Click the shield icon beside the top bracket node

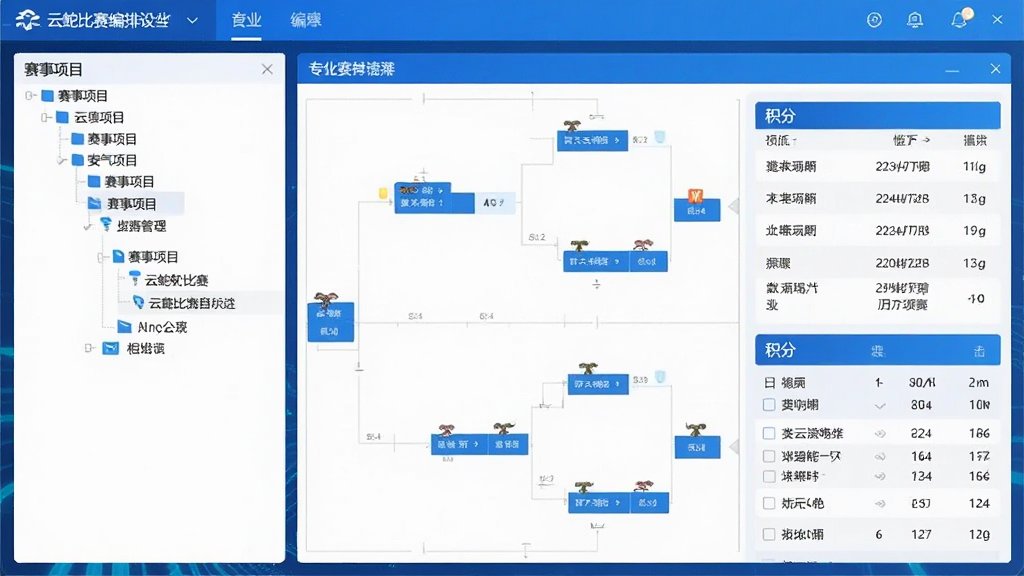(x=660, y=137)
